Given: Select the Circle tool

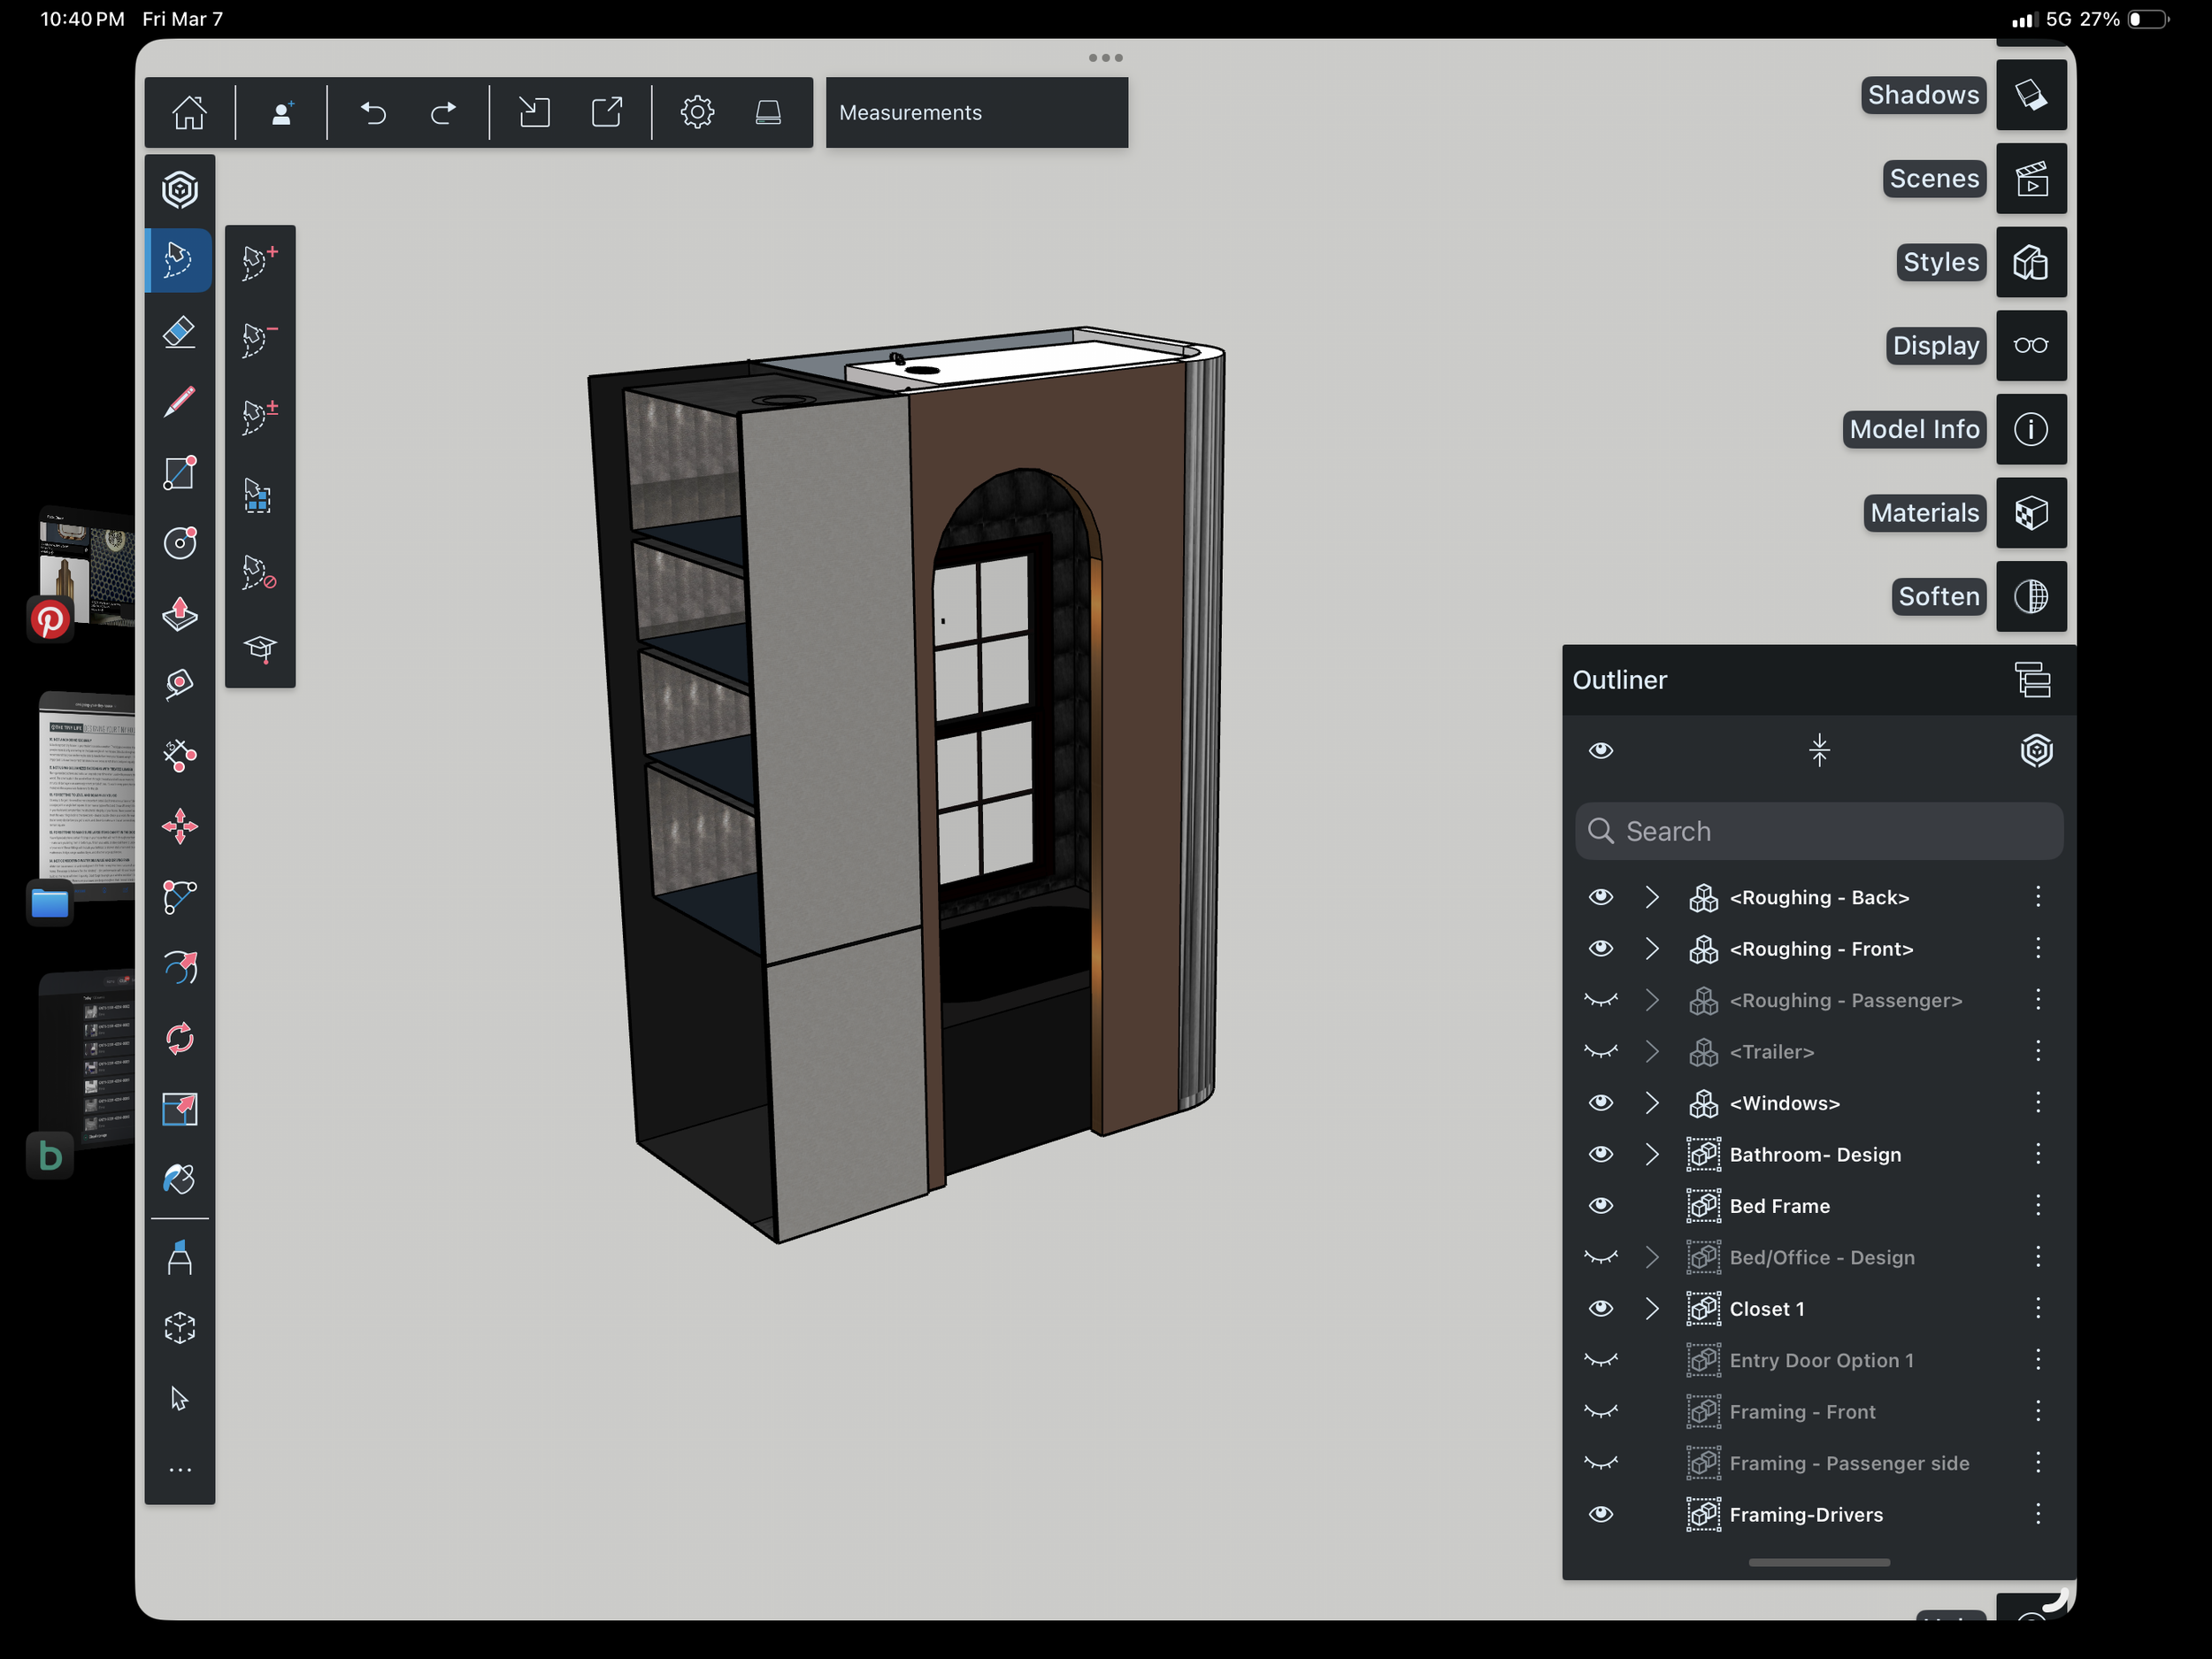Looking at the screenshot, I should point(180,543).
